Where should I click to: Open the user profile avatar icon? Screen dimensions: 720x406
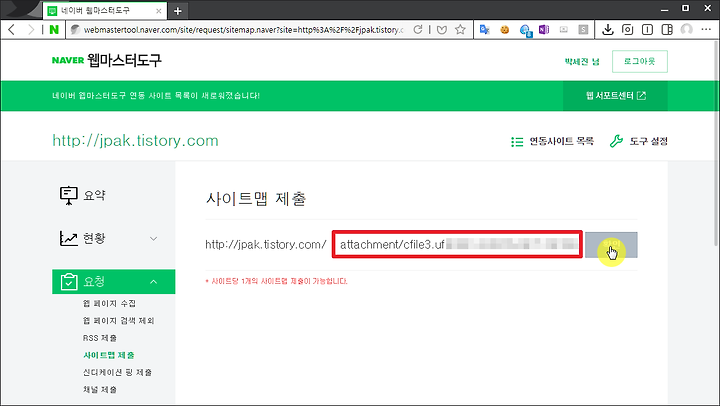pos(686,30)
